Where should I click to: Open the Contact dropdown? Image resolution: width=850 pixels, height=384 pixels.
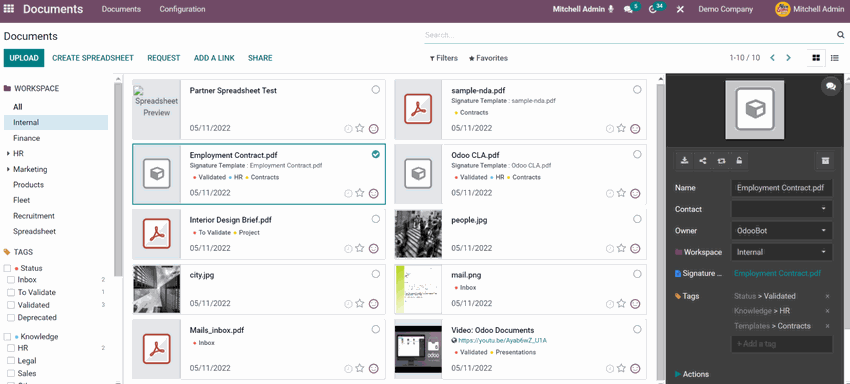[x=781, y=209]
